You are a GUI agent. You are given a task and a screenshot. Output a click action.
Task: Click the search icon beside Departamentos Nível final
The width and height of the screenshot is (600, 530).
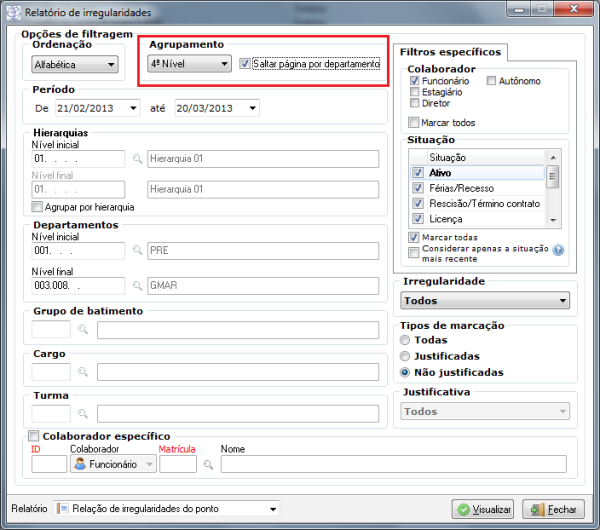click(x=137, y=286)
